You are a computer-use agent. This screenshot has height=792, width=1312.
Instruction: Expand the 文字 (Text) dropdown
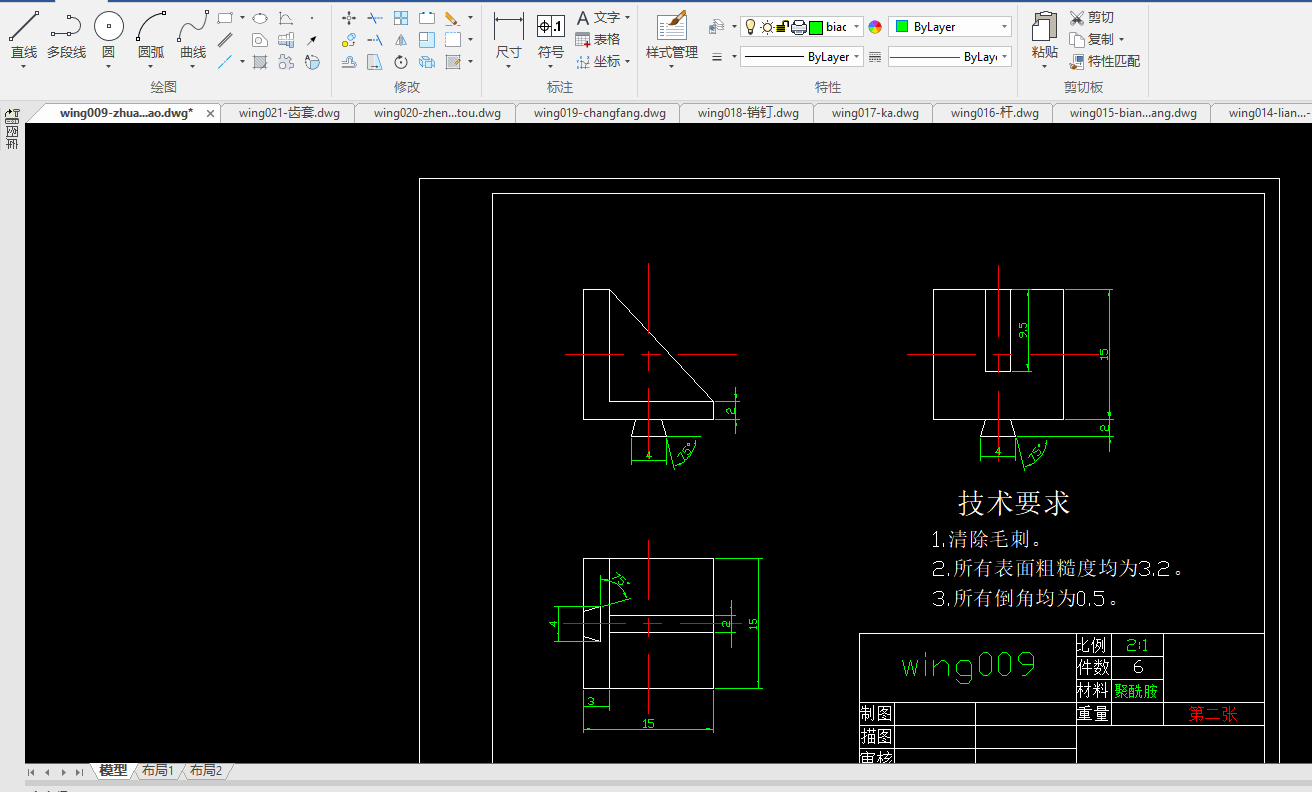[628, 18]
